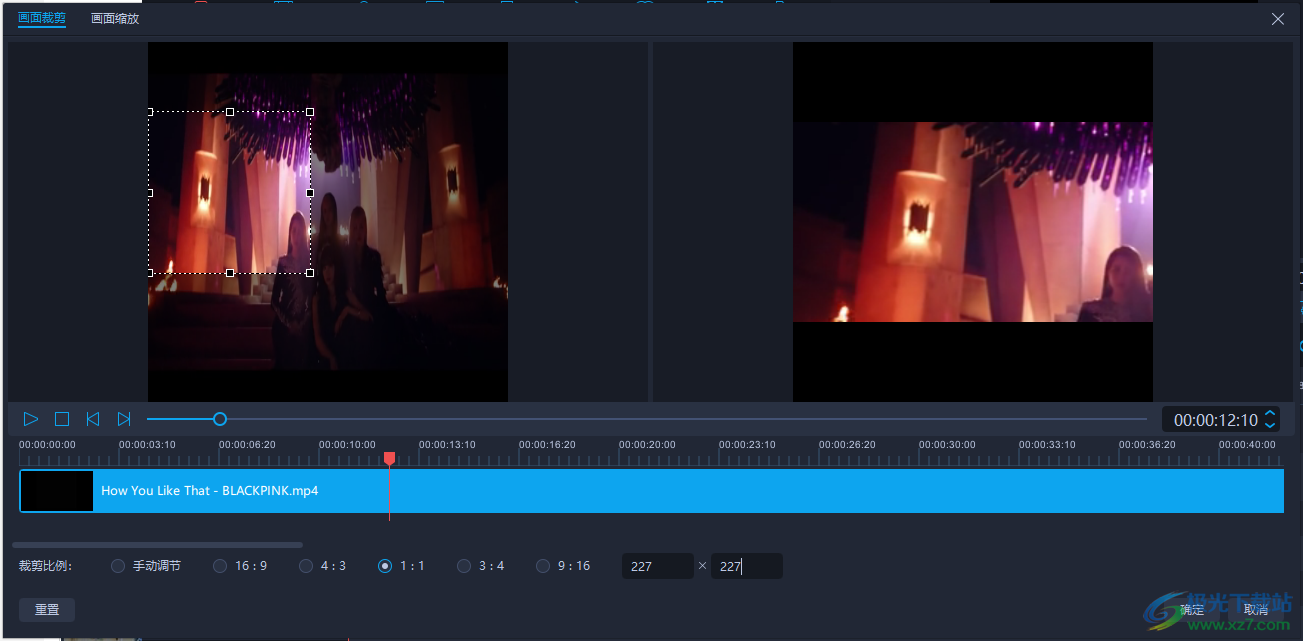Close the crop dialog window
This screenshot has height=641, width=1303.
(x=1278, y=19)
